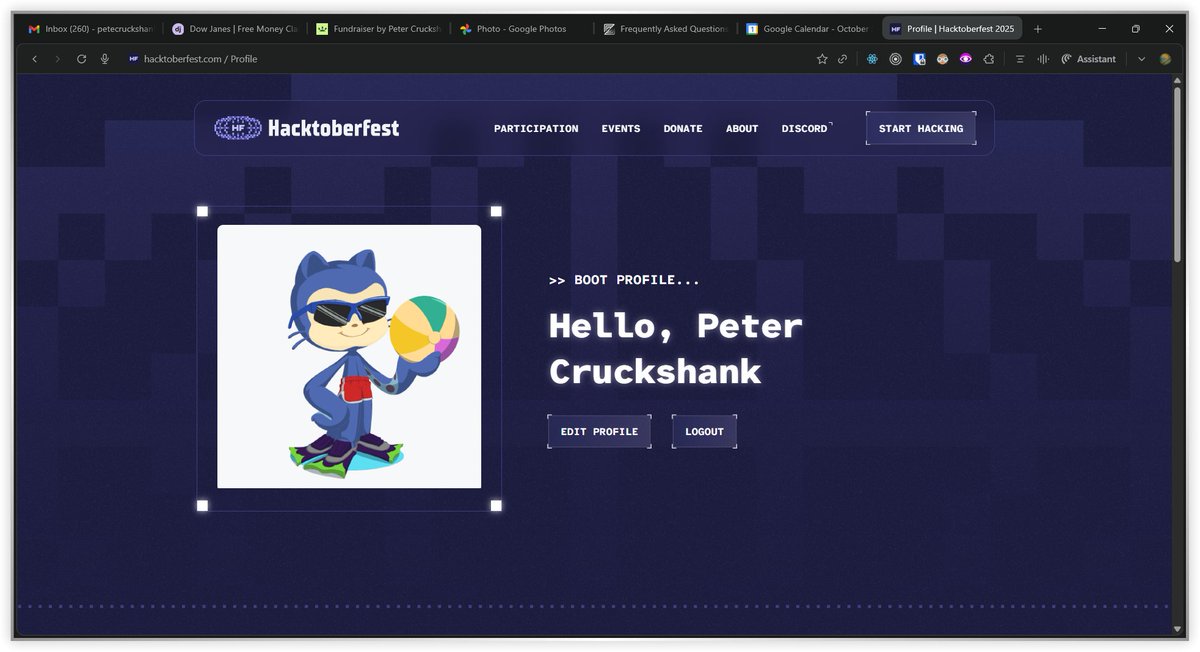Copy the page link with the chain icon
This screenshot has width=1200, height=652.
pyautogui.click(x=842, y=59)
